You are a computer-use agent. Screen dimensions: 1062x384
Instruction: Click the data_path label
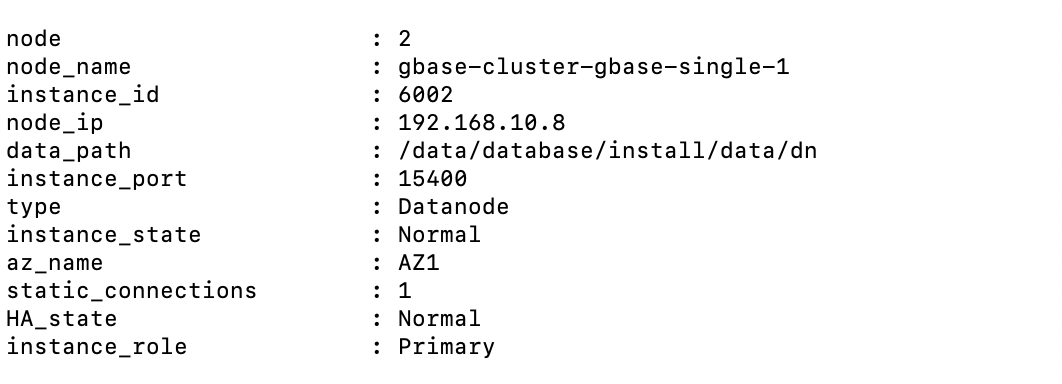68,151
